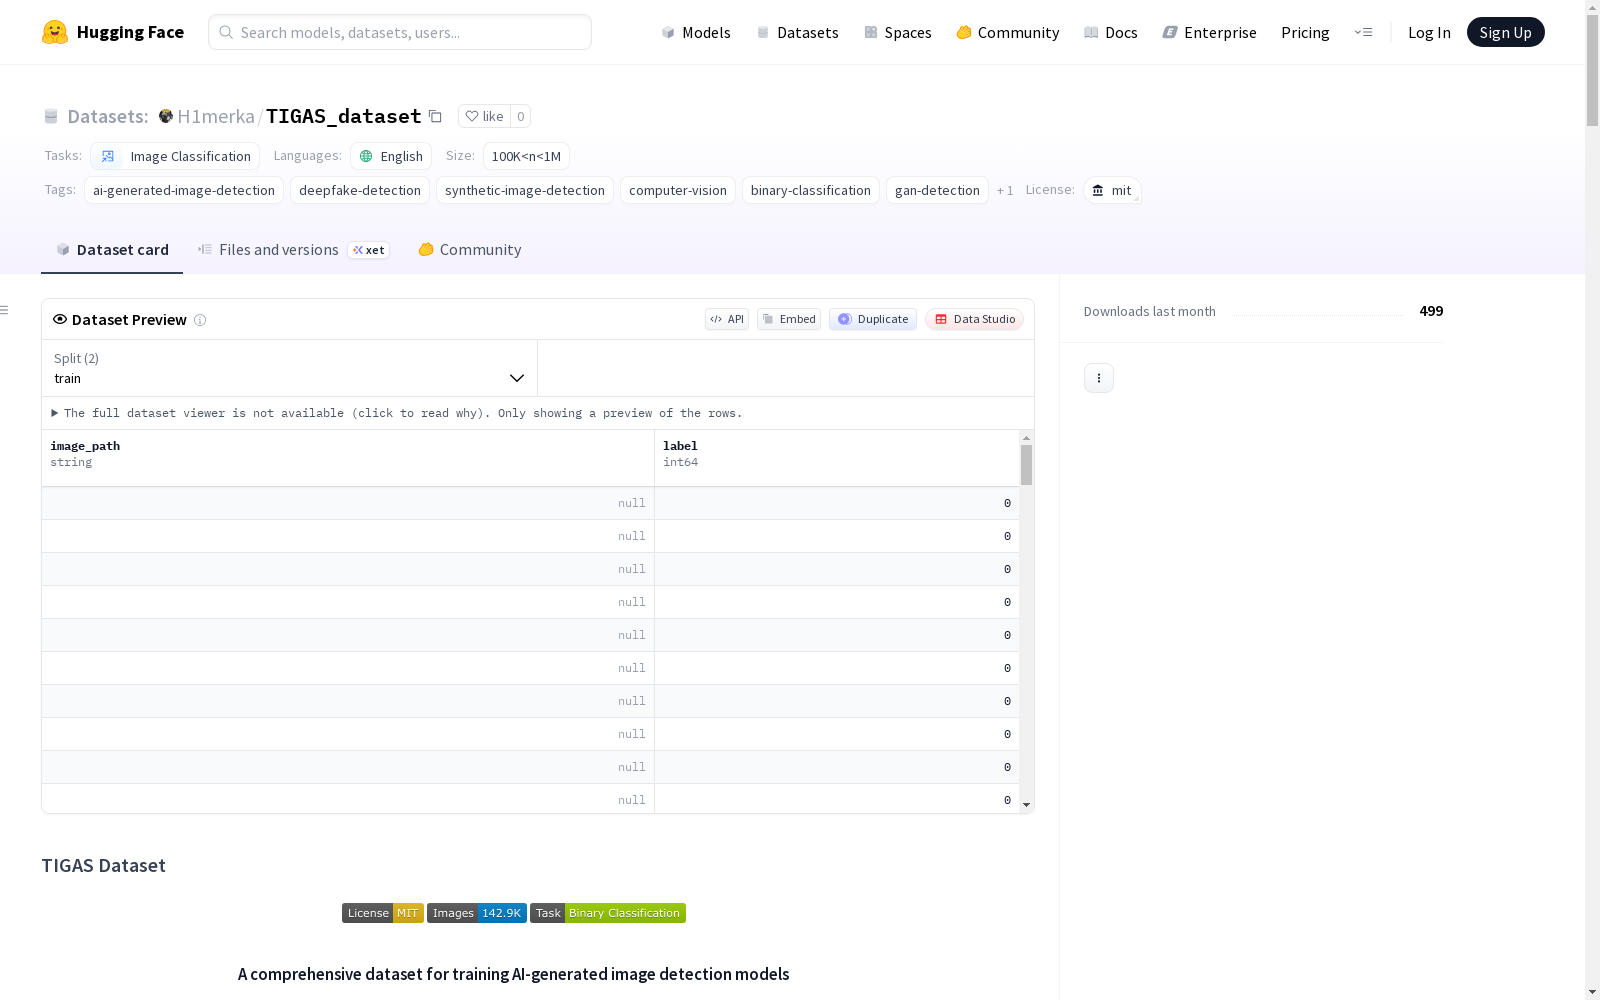Viewport: 1600px width, 1000px height.
Task: Open the Community navigation item
Action: pos(1007,32)
